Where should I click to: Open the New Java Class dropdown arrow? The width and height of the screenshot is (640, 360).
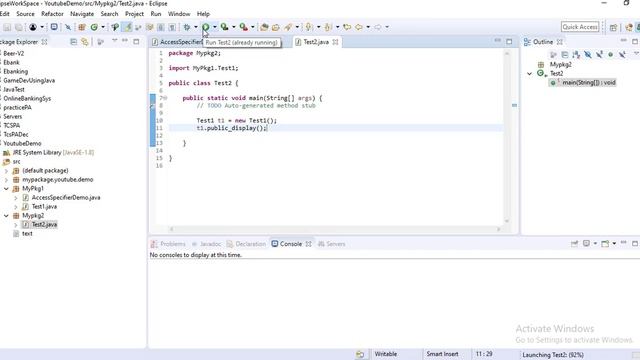[x=103, y=27]
